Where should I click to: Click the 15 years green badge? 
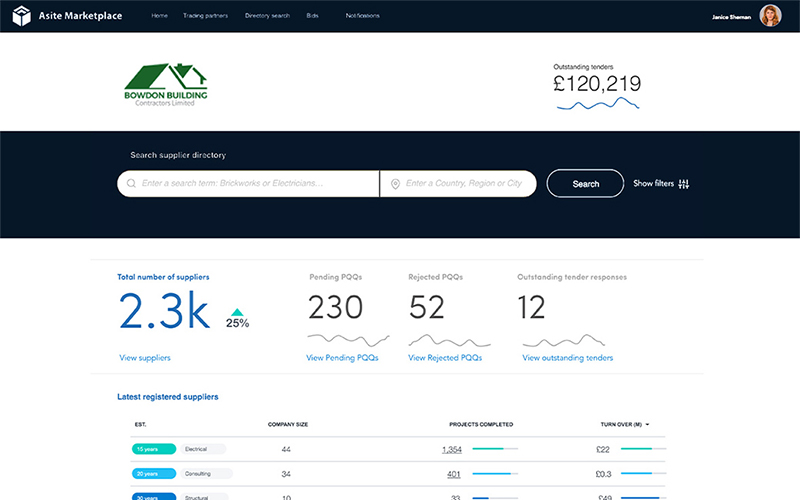pyautogui.click(x=154, y=449)
